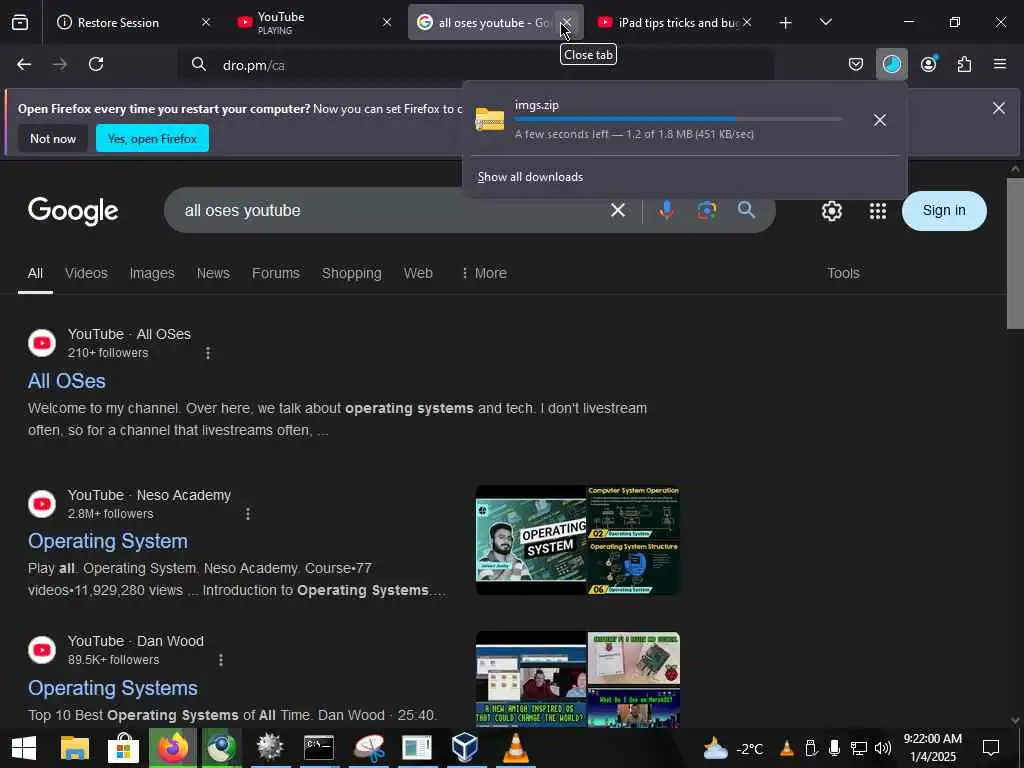Switch to iPad tips tricks tab
1024x768 pixels.
point(678,23)
